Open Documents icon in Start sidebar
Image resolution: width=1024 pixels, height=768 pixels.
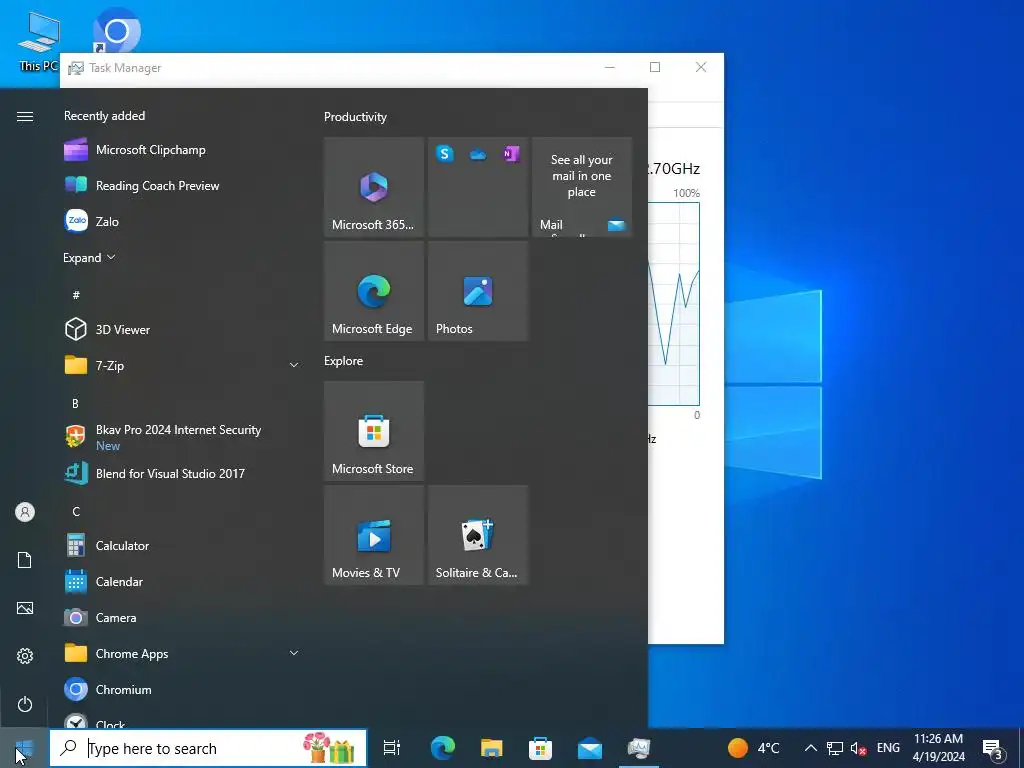[25, 560]
